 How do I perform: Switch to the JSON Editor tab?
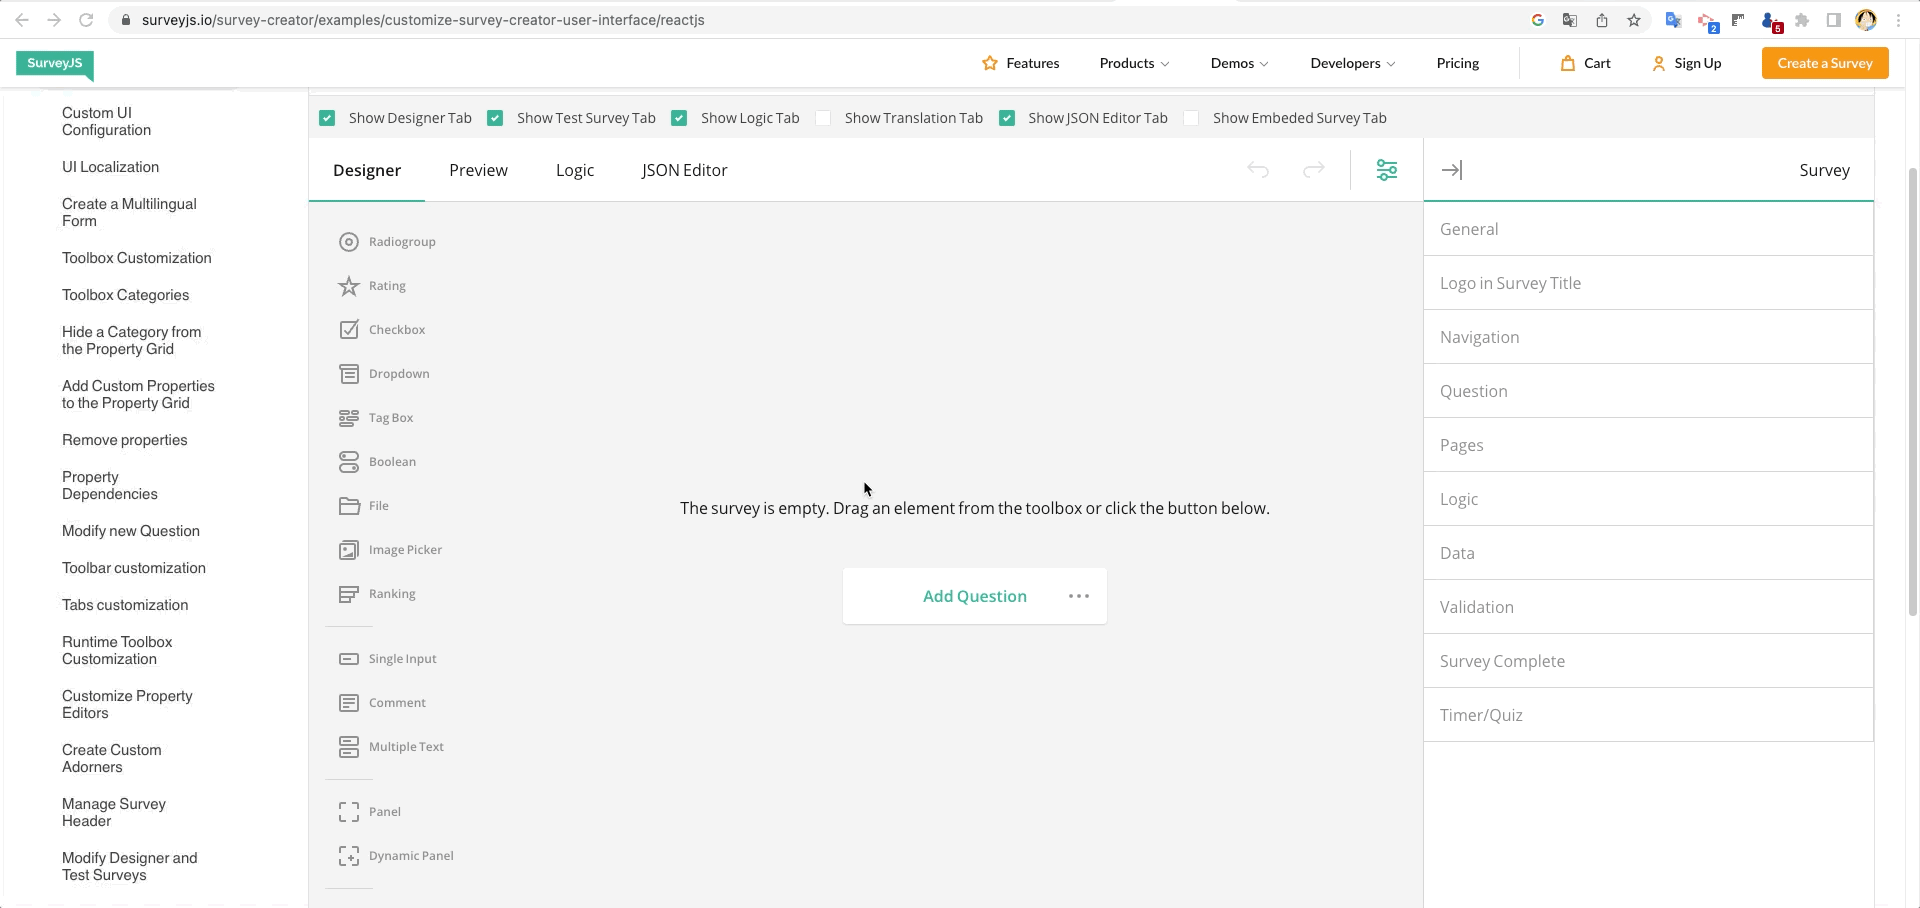(x=684, y=170)
